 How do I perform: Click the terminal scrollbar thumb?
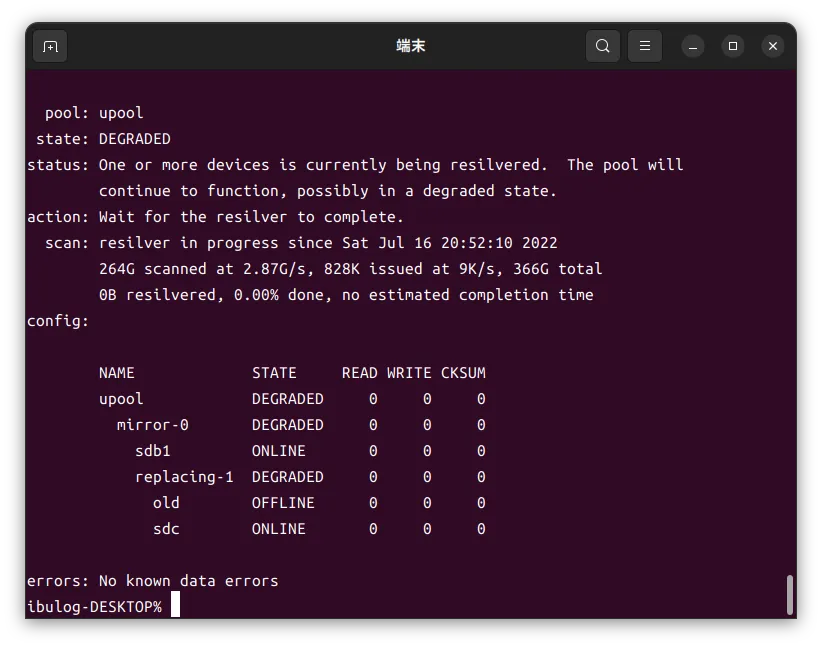[789, 595]
